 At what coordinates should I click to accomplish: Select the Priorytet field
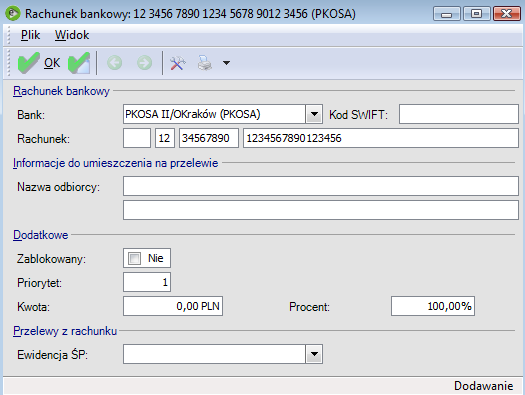pyautogui.click(x=147, y=282)
